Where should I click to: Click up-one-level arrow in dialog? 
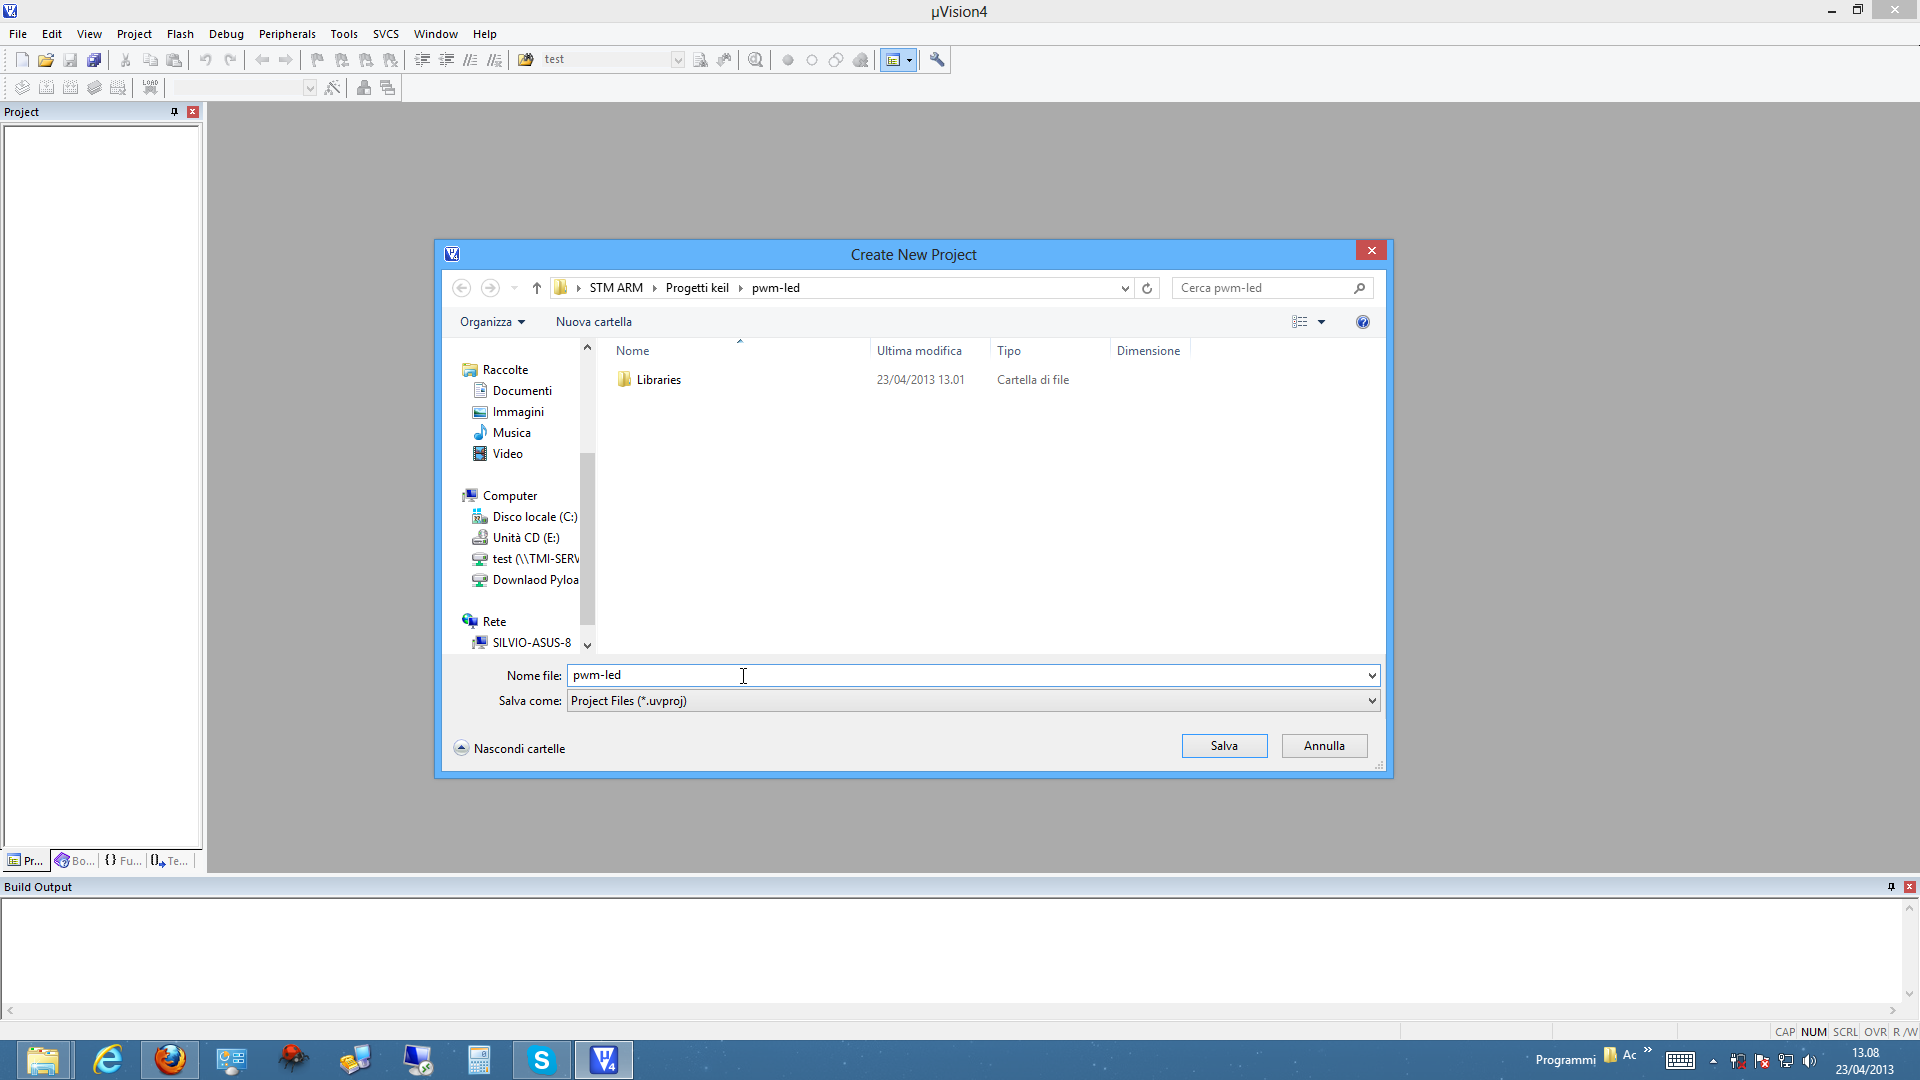pyautogui.click(x=537, y=288)
